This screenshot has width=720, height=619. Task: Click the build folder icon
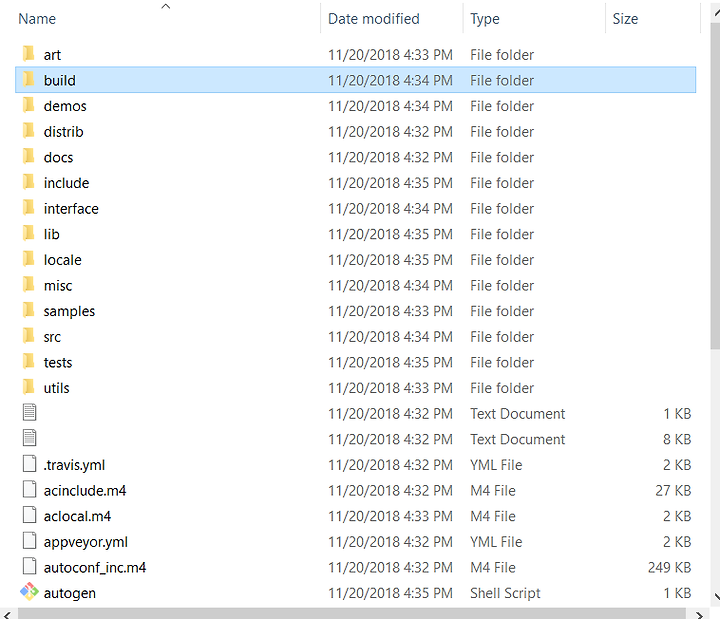click(x=28, y=79)
